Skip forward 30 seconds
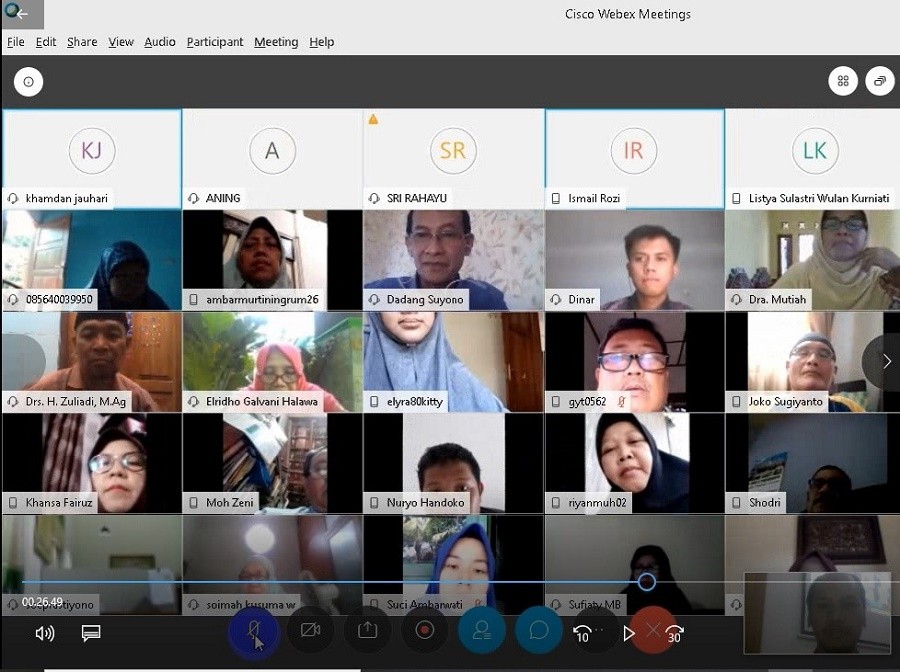The height and width of the screenshot is (672, 900). coord(675,633)
